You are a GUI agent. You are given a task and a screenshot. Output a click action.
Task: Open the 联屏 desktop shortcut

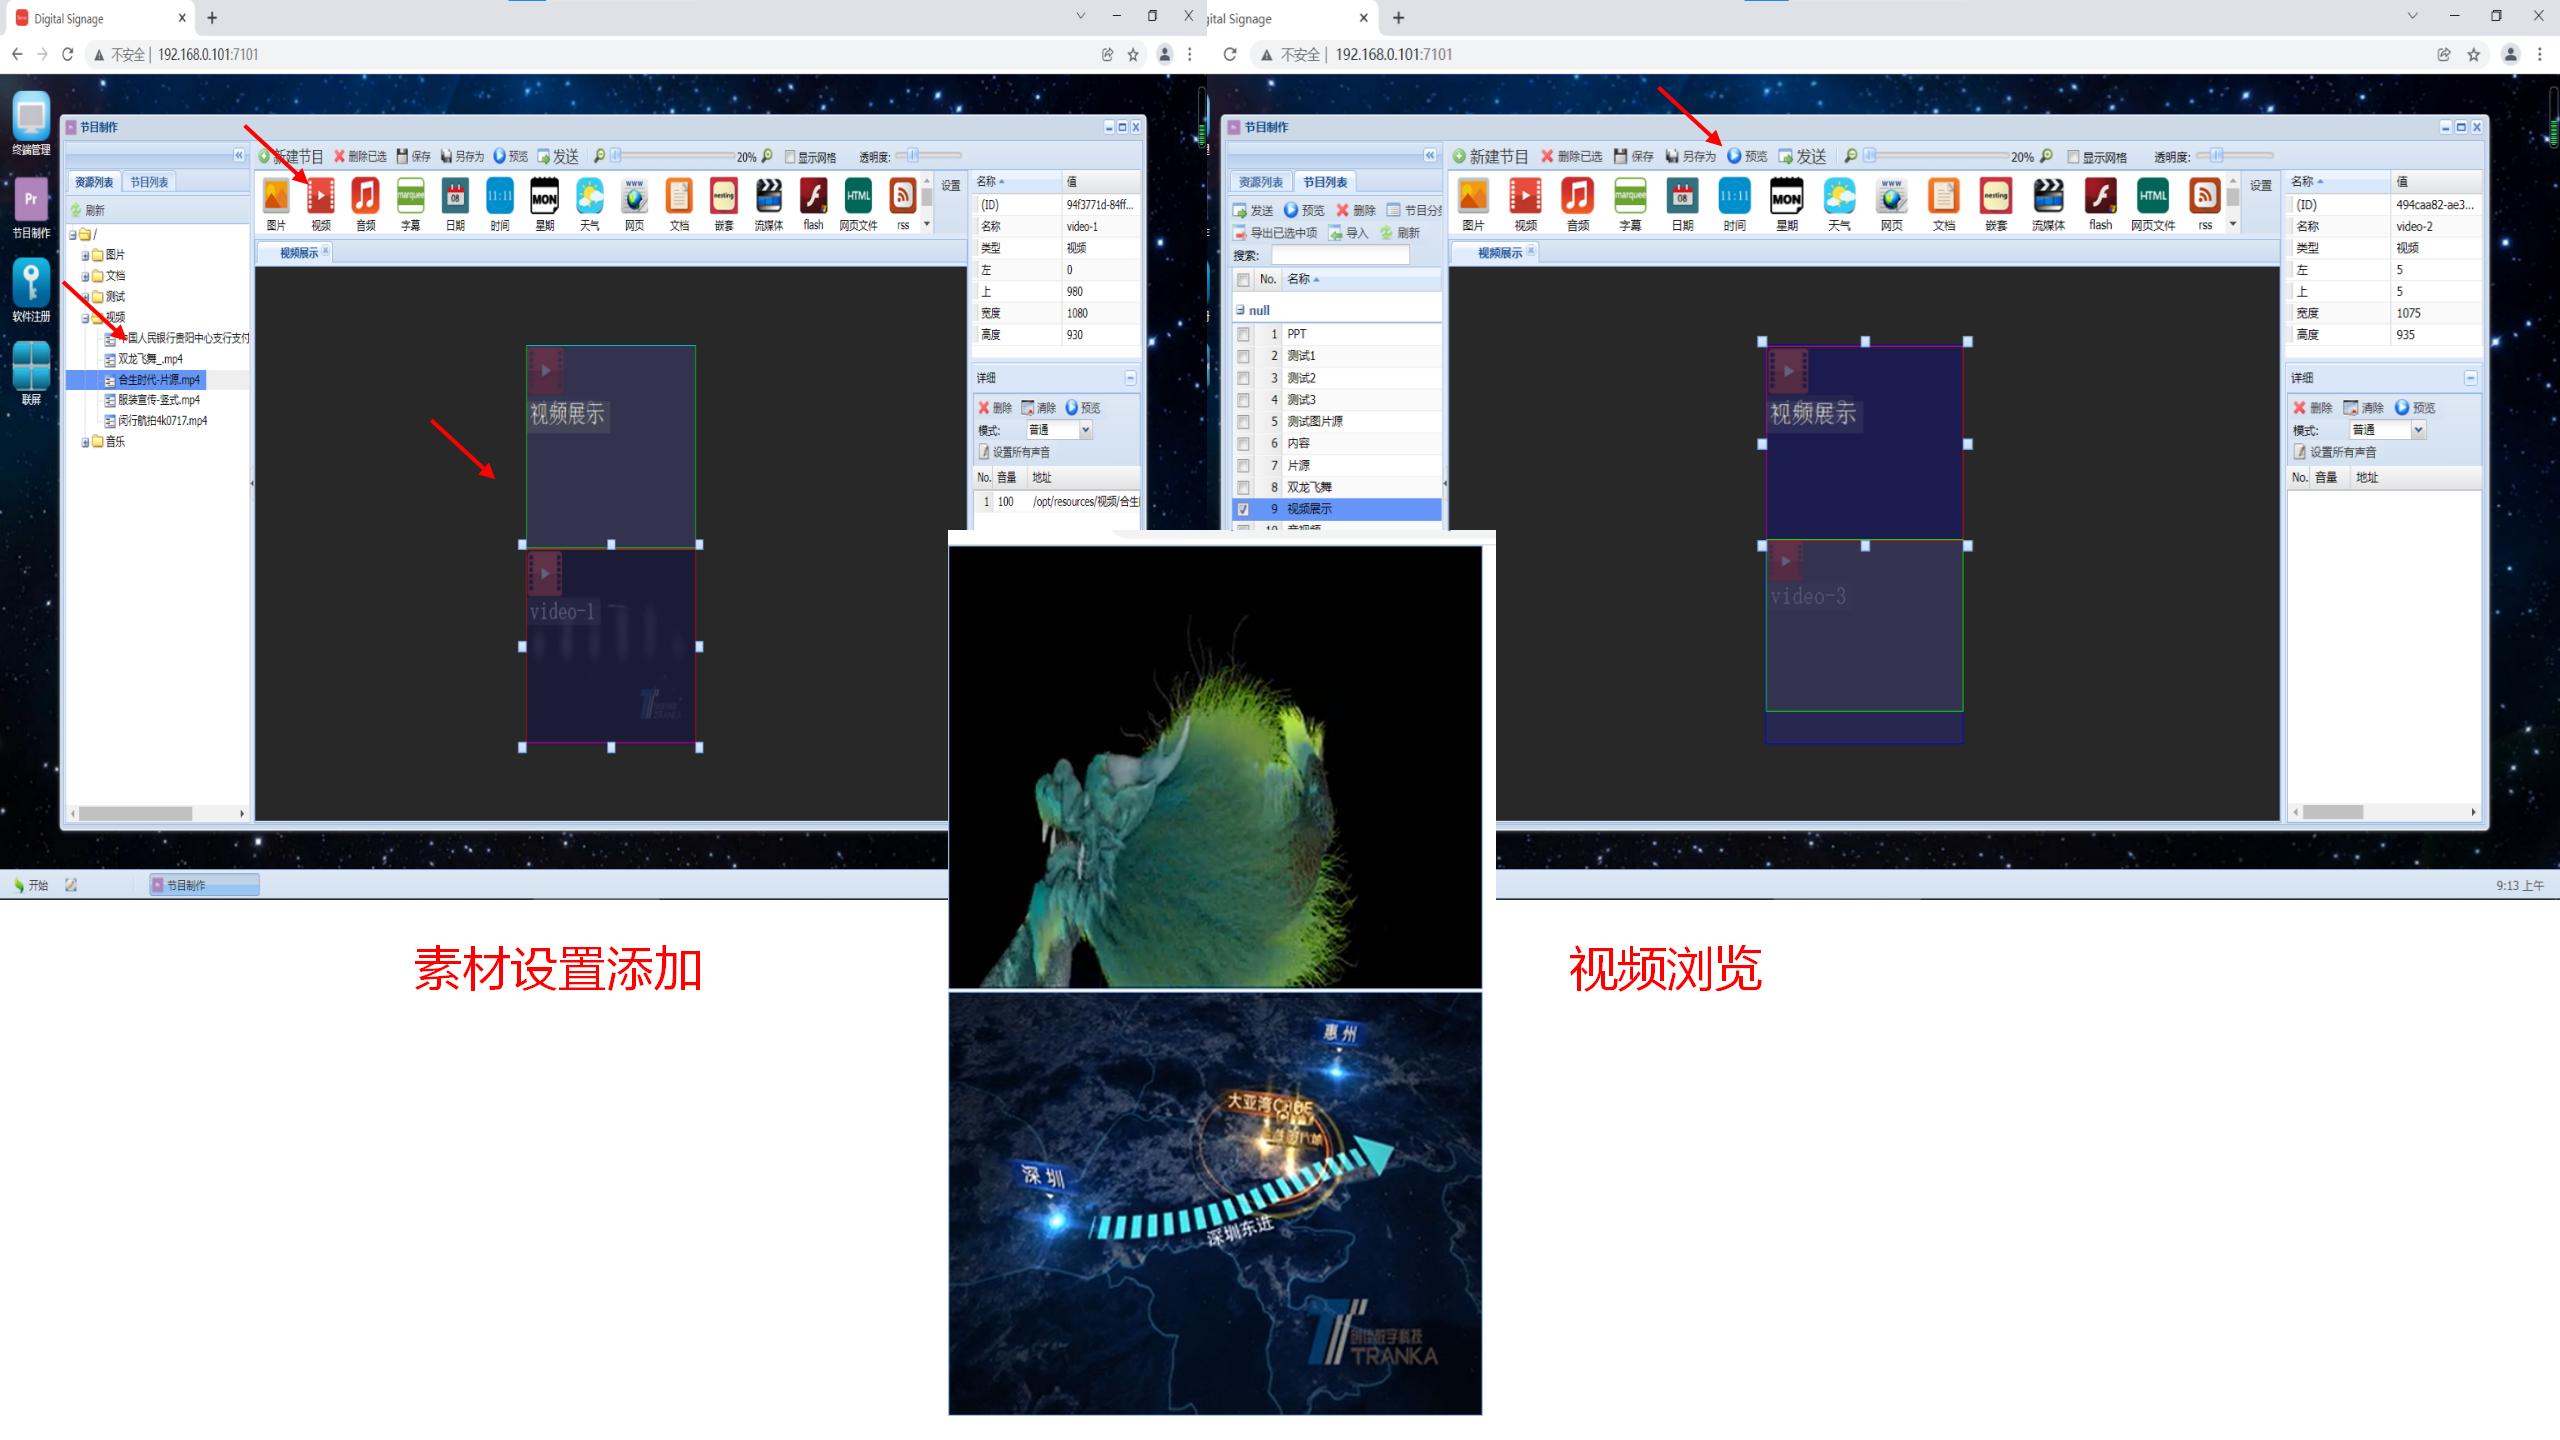(x=31, y=372)
